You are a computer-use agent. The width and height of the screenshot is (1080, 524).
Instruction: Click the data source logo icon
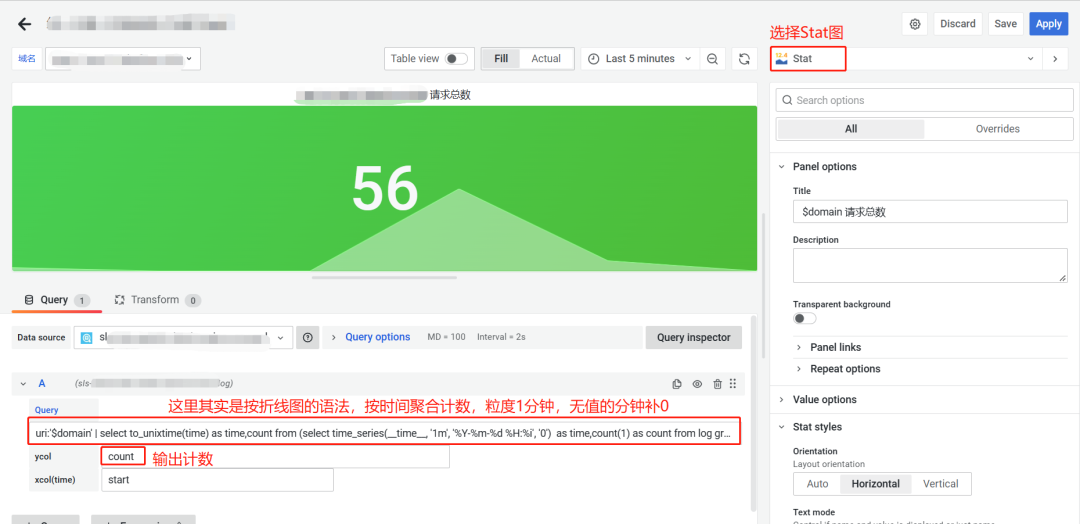pyautogui.click(x=87, y=337)
